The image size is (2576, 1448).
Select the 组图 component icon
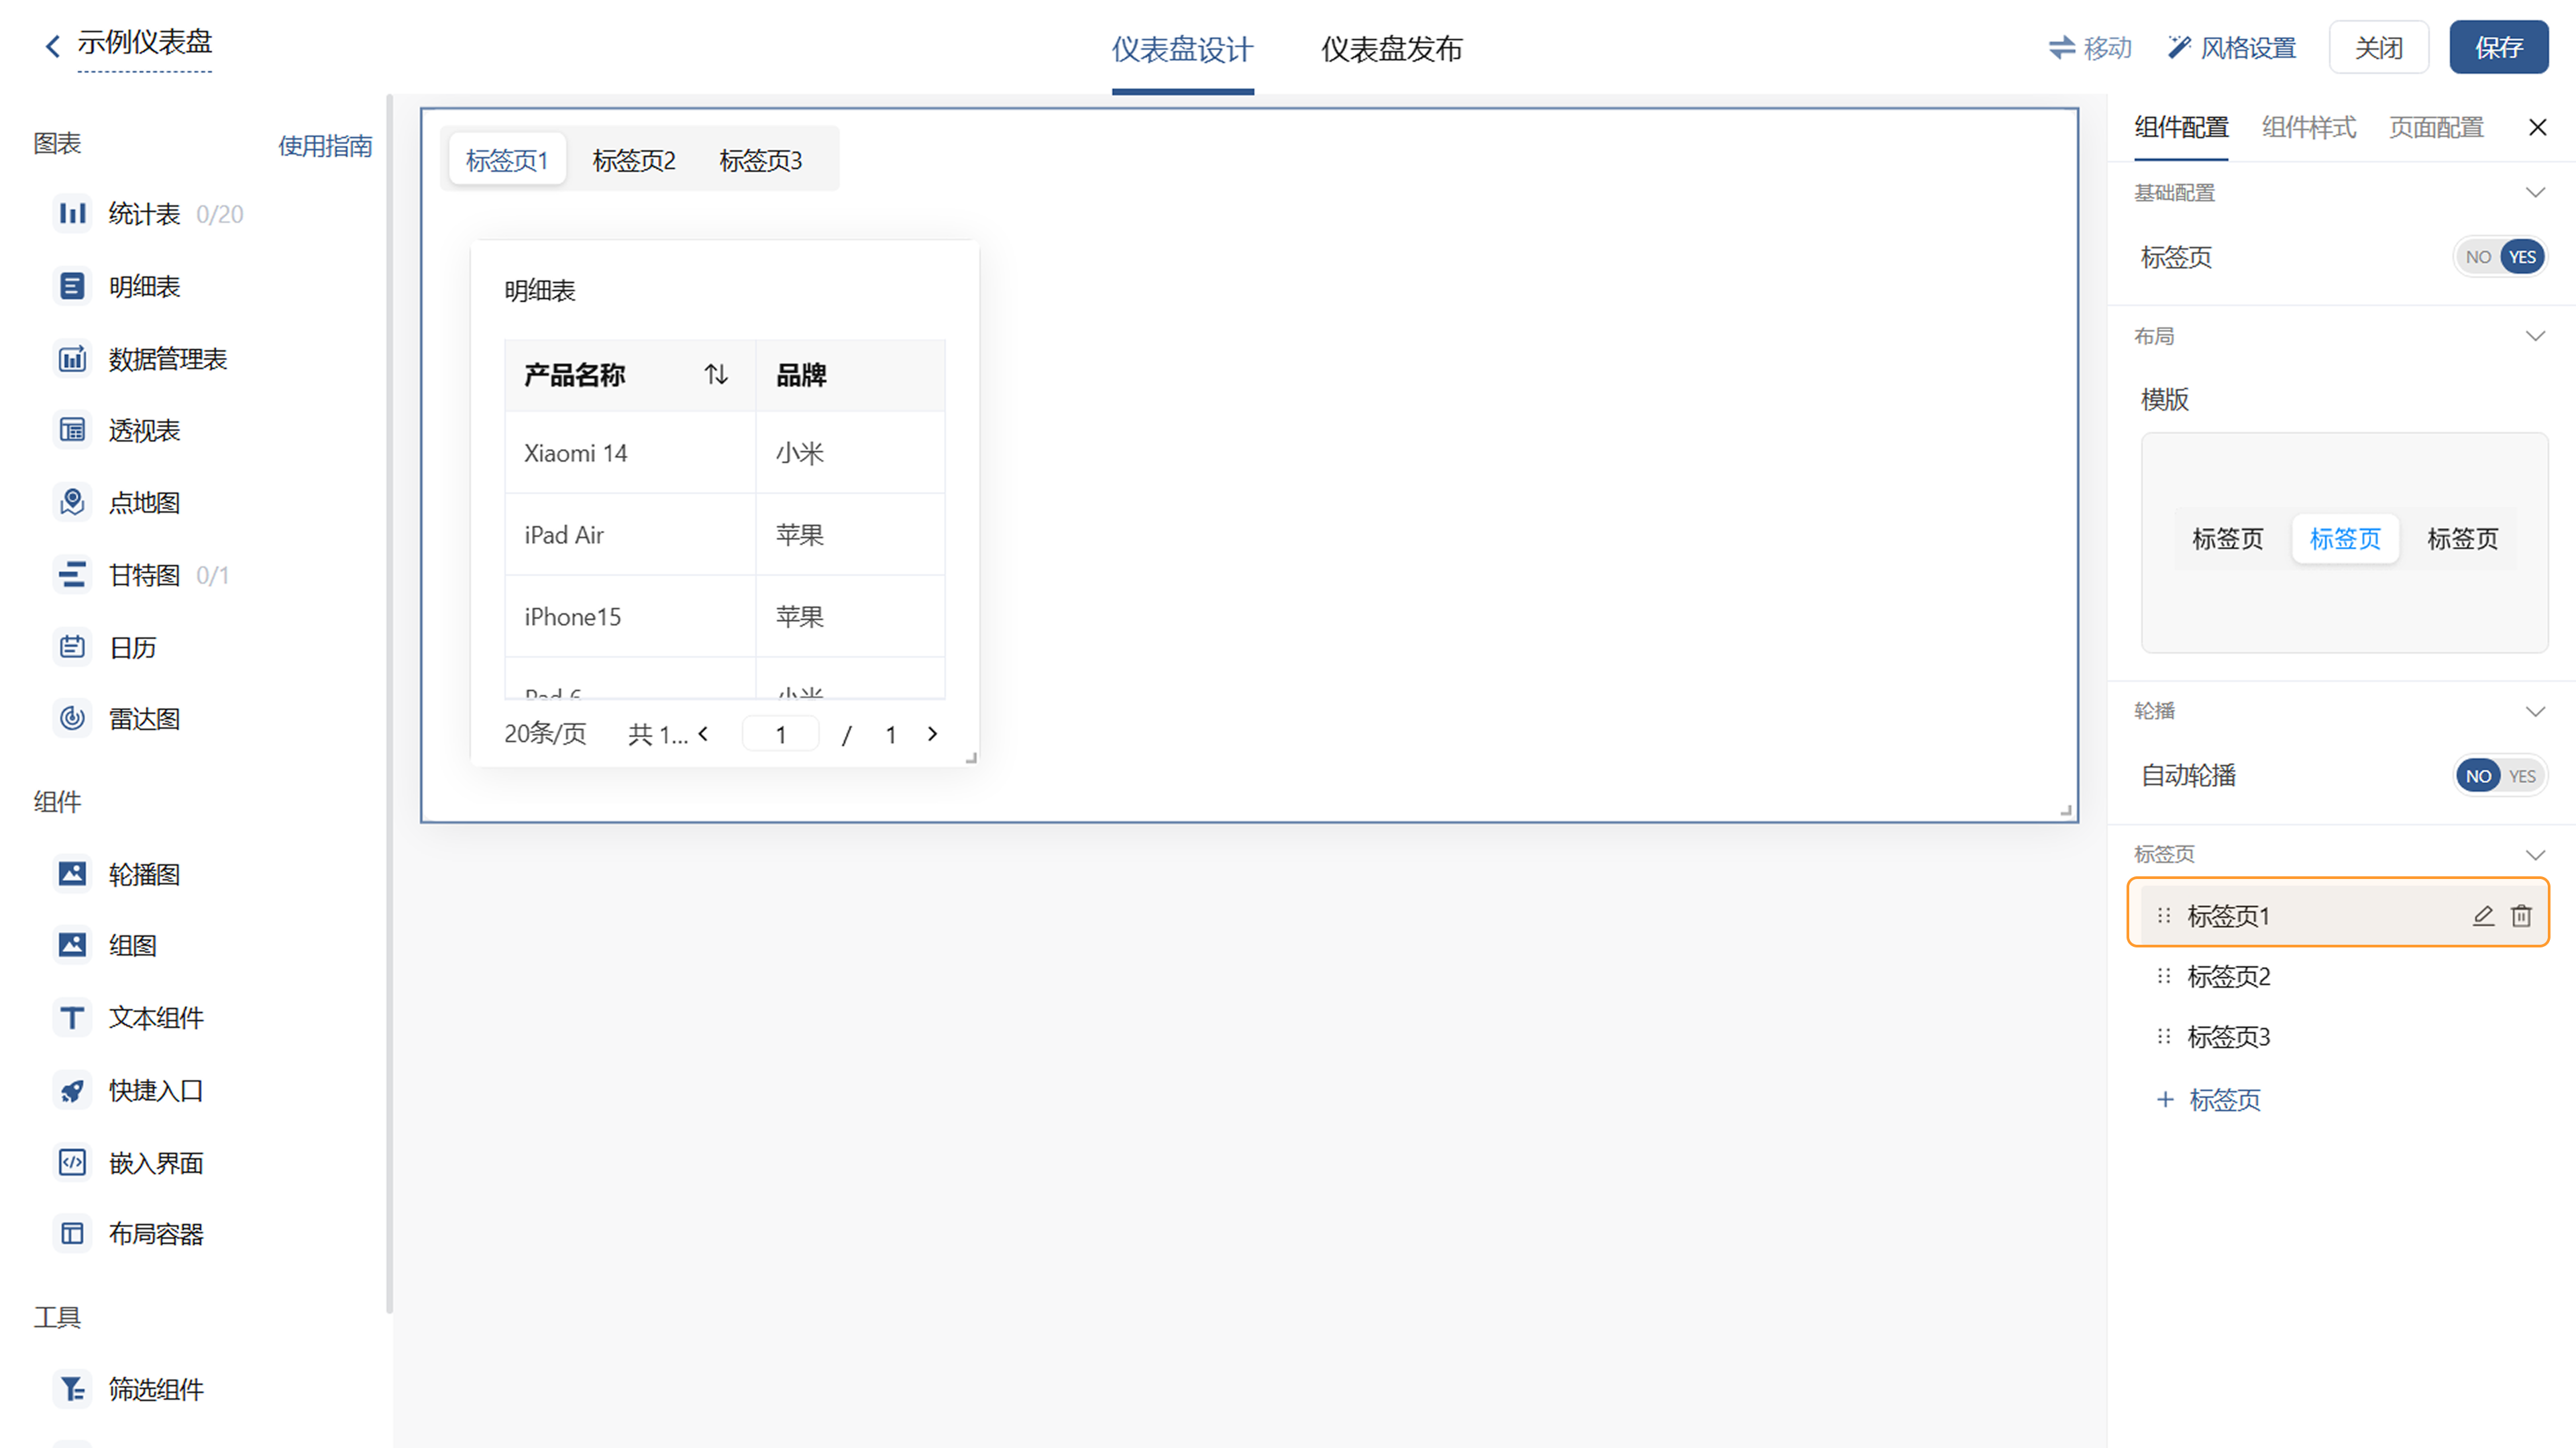pos(72,945)
